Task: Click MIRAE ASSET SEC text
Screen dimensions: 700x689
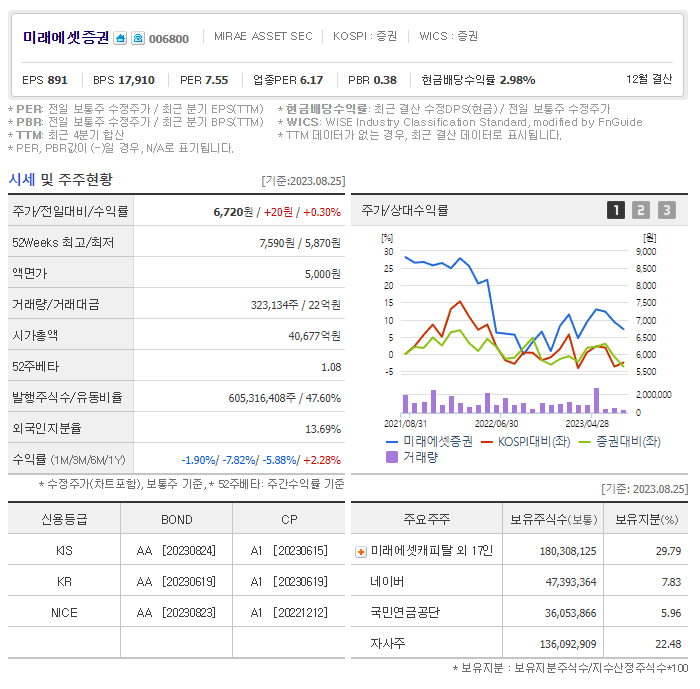Action: click(263, 36)
